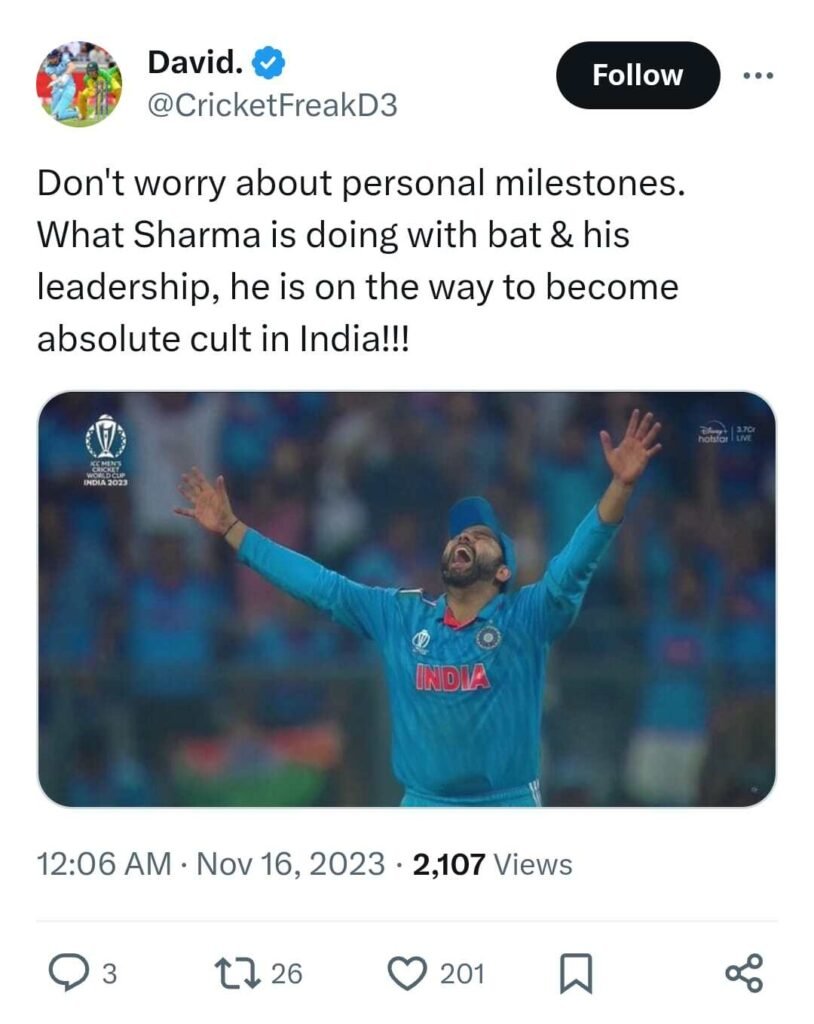Screen dimensions: 814x1024
Task: Click the 201 likes count
Action: (463, 973)
